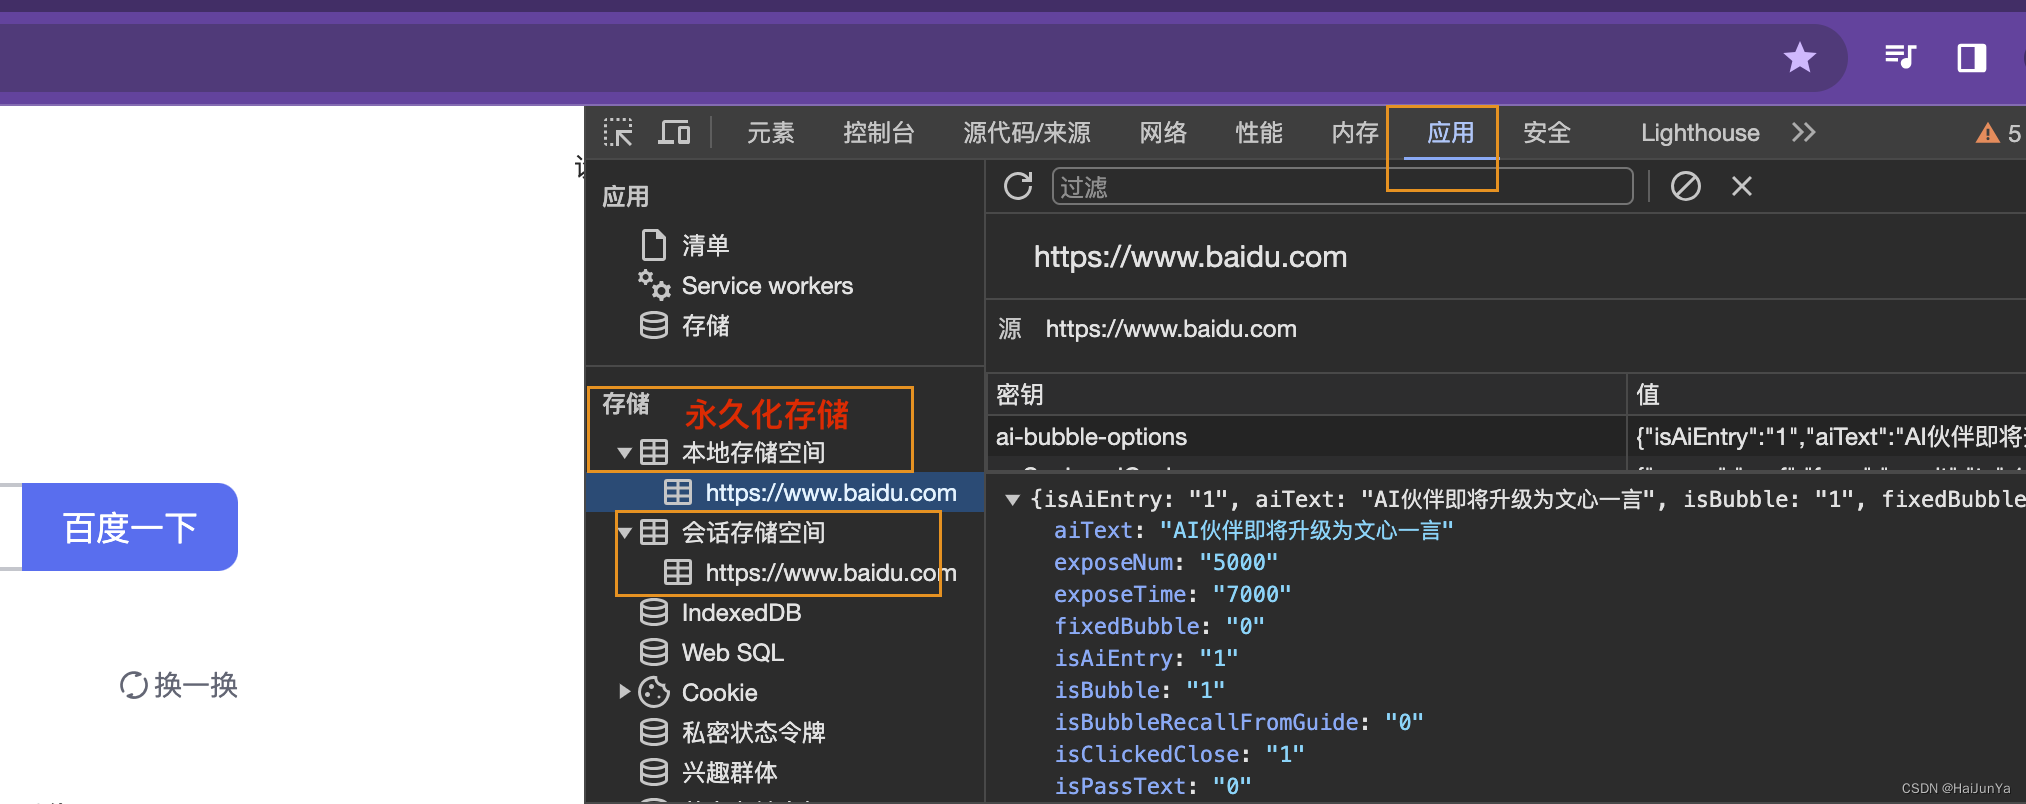Open the 内存 tab
Screen dimensions: 2026x804
click(x=1355, y=133)
